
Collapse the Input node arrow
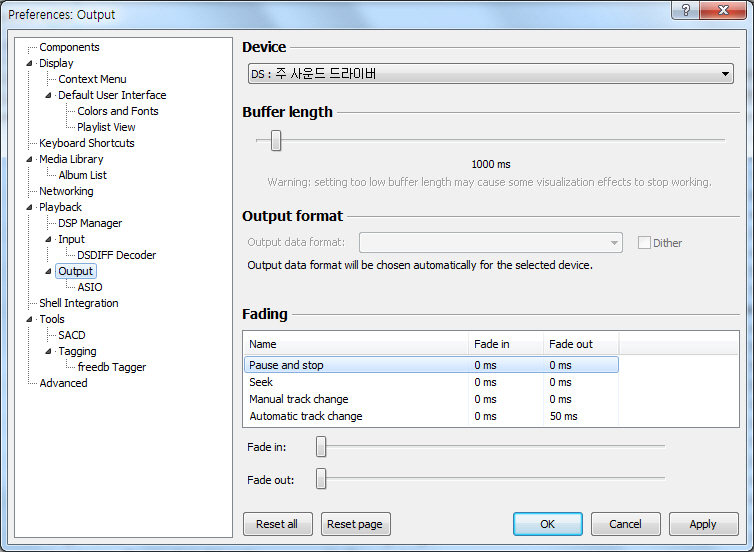coord(49,239)
